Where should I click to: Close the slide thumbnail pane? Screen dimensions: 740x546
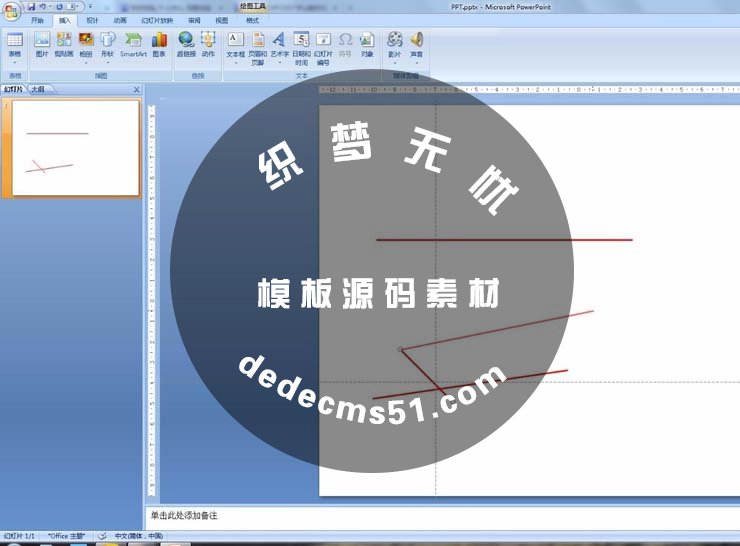coord(136,89)
